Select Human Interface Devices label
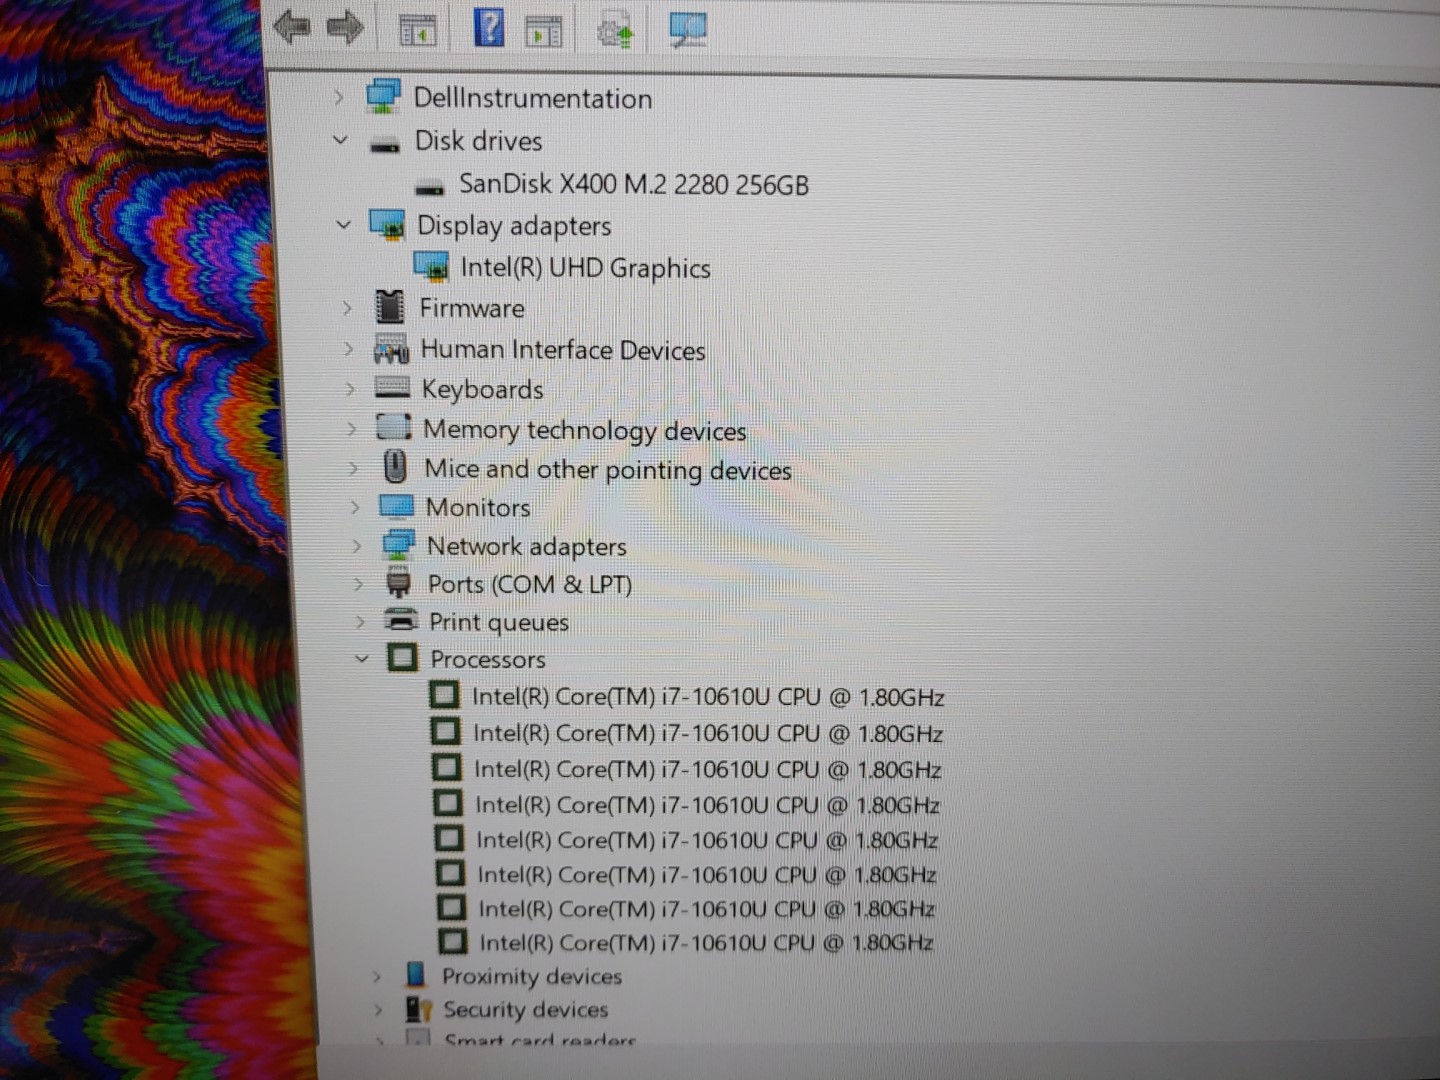Viewport: 1440px width, 1080px height. coord(563,350)
